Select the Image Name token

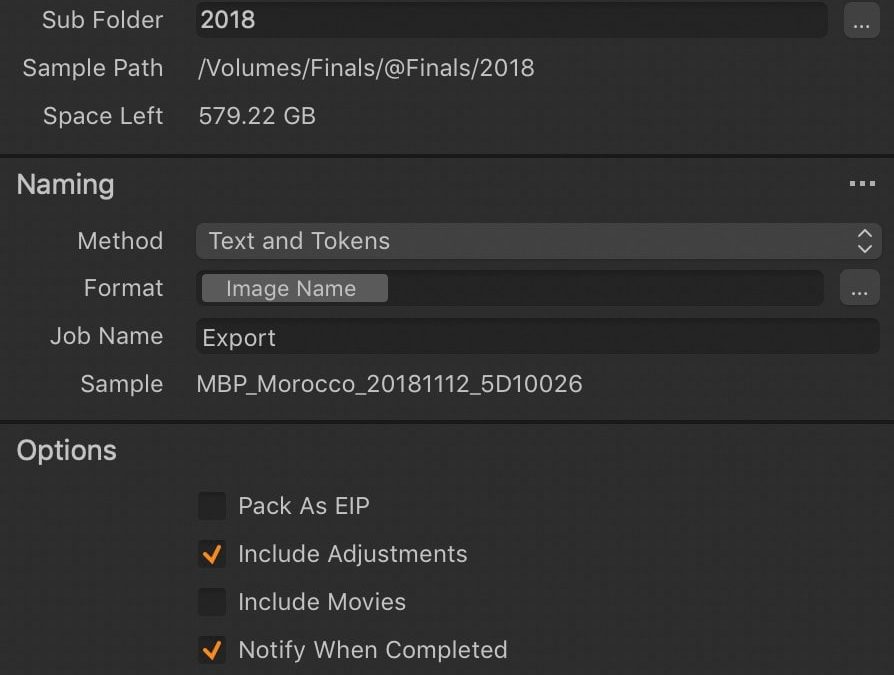pyautogui.click(x=294, y=289)
